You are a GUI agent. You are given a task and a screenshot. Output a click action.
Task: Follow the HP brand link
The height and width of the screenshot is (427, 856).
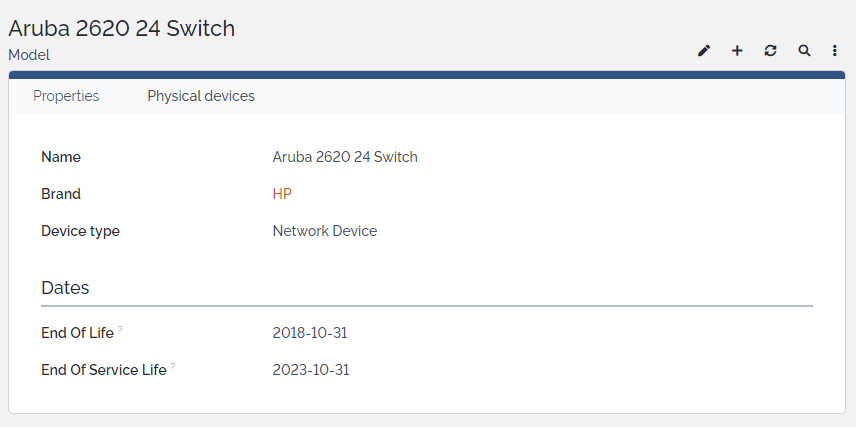(x=282, y=194)
